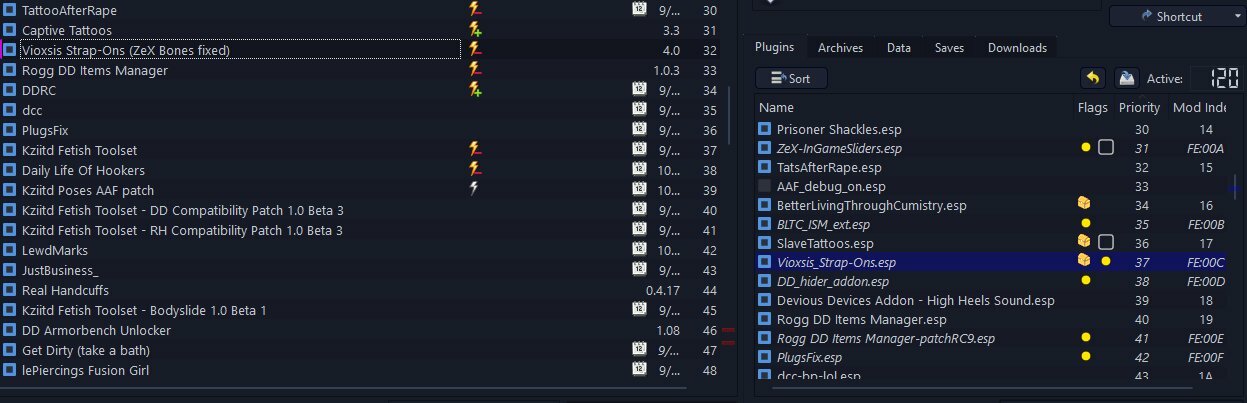This screenshot has height=403, width=1247.
Task: Enable the AAF_debug_on.esp plugin checkbox
Action: click(764, 186)
